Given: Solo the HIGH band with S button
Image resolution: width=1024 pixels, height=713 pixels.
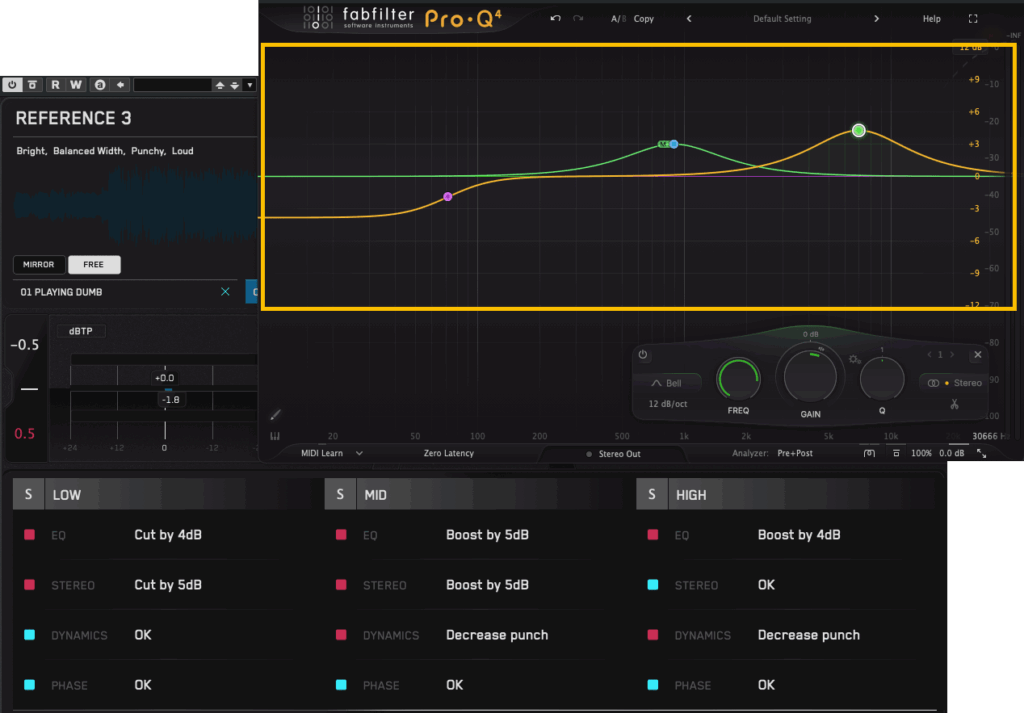Looking at the screenshot, I should point(651,494).
